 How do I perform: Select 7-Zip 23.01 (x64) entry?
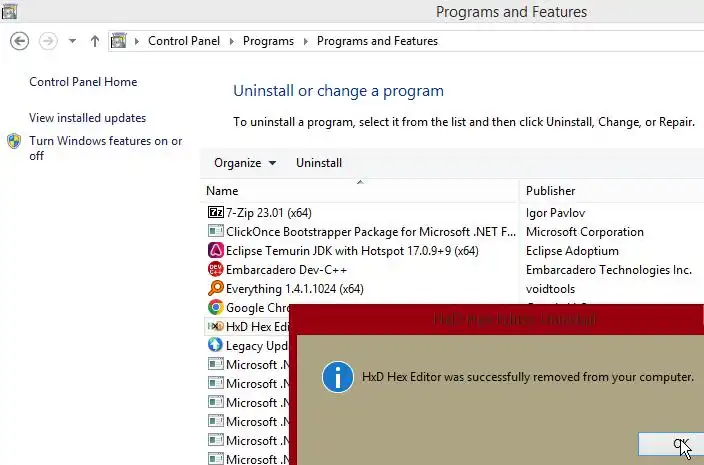pos(268,213)
